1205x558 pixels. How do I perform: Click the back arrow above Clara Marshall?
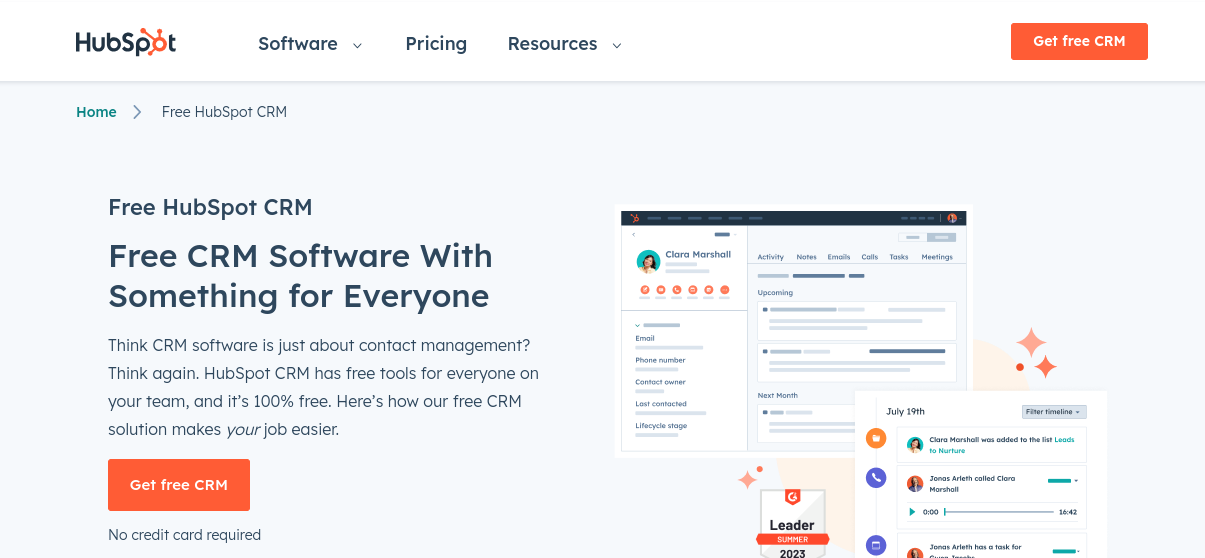(x=634, y=234)
